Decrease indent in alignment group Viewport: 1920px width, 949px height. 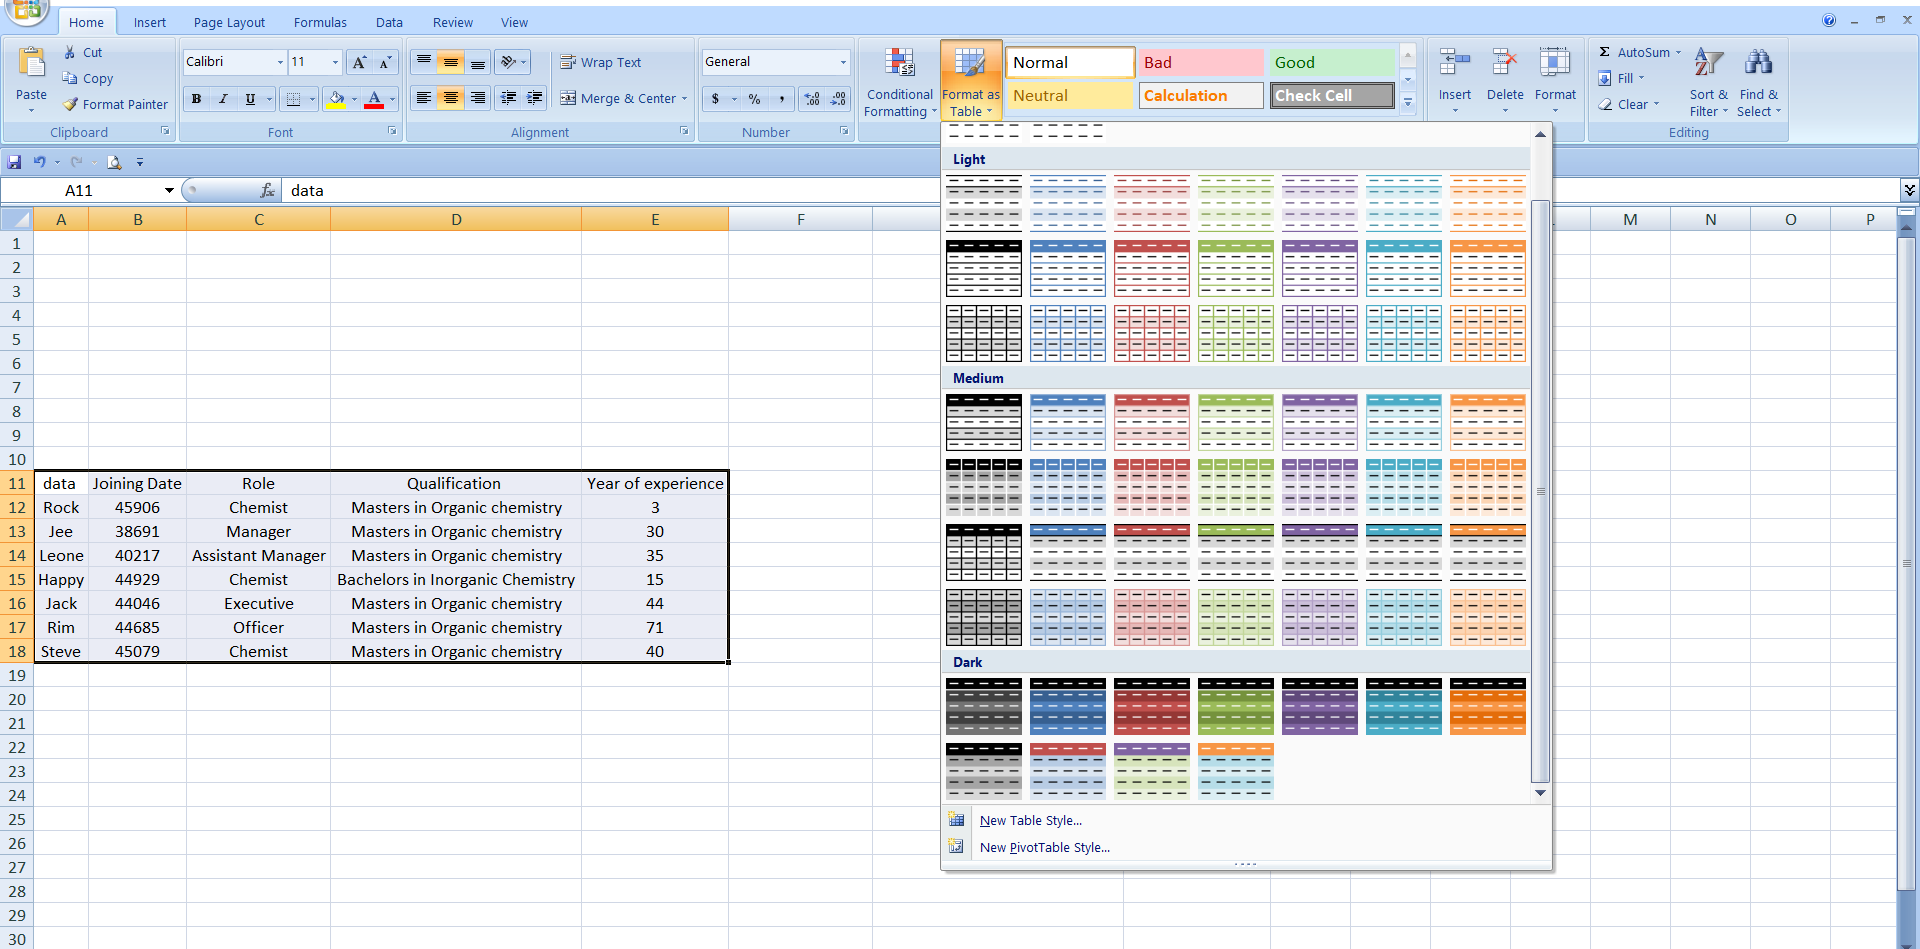509,98
